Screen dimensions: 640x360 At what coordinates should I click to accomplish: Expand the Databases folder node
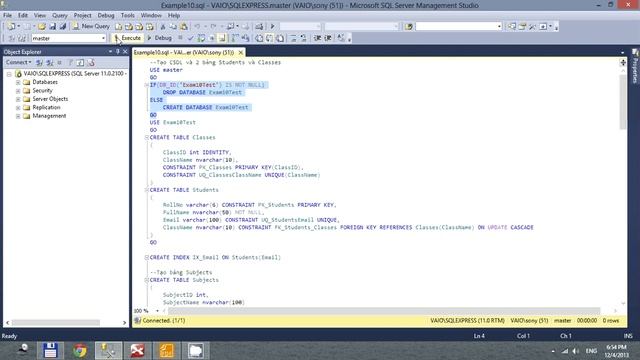18,82
